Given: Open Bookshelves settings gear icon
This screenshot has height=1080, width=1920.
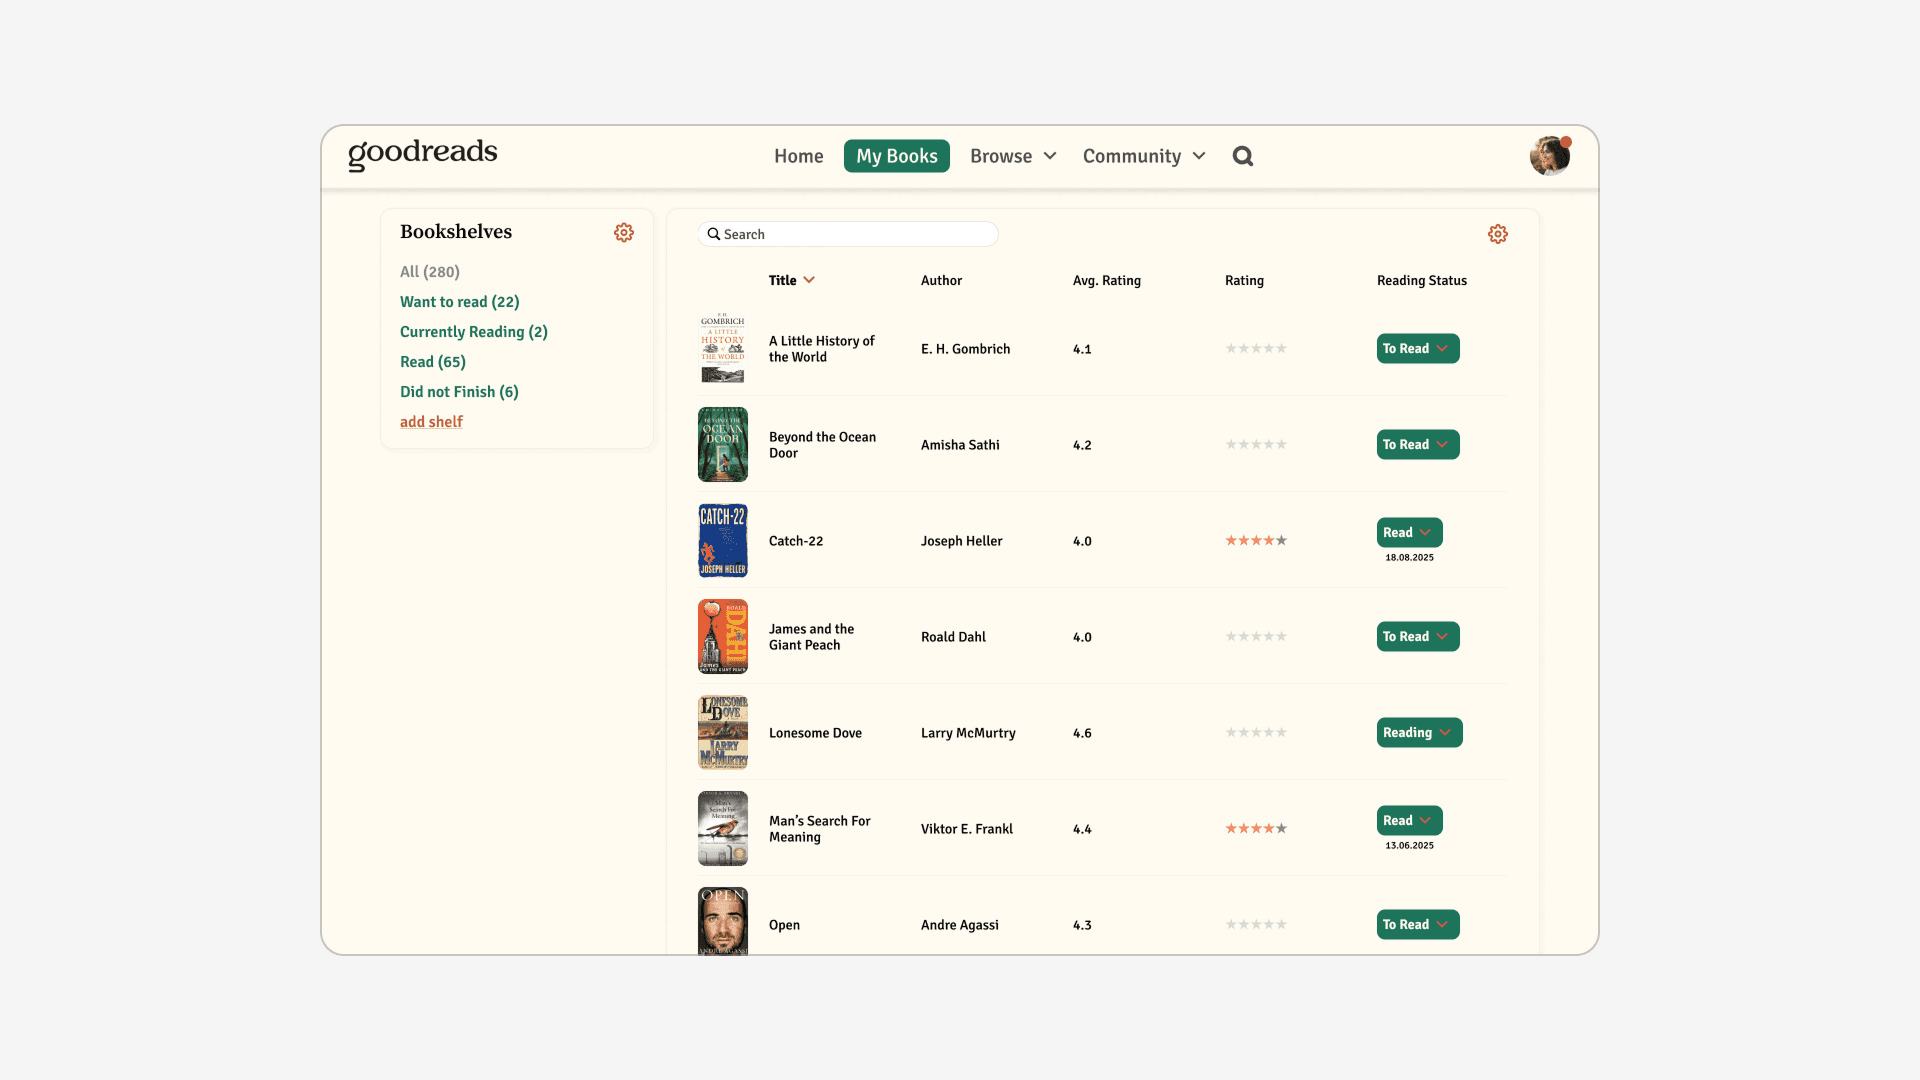Looking at the screenshot, I should tap(624, 232).
